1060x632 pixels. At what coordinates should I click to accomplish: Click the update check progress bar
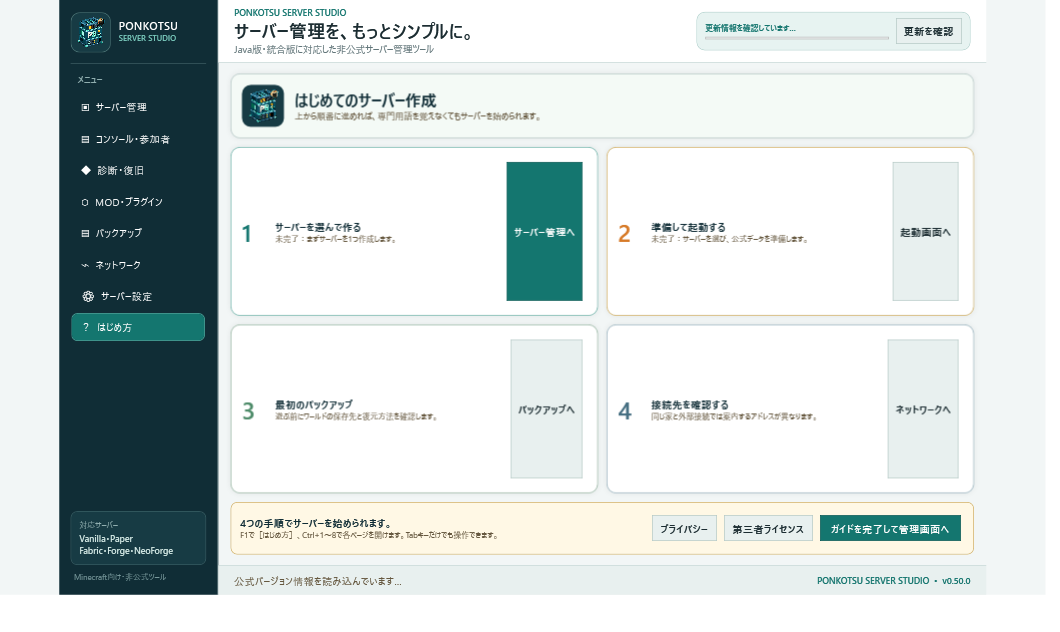coord(796,39)
